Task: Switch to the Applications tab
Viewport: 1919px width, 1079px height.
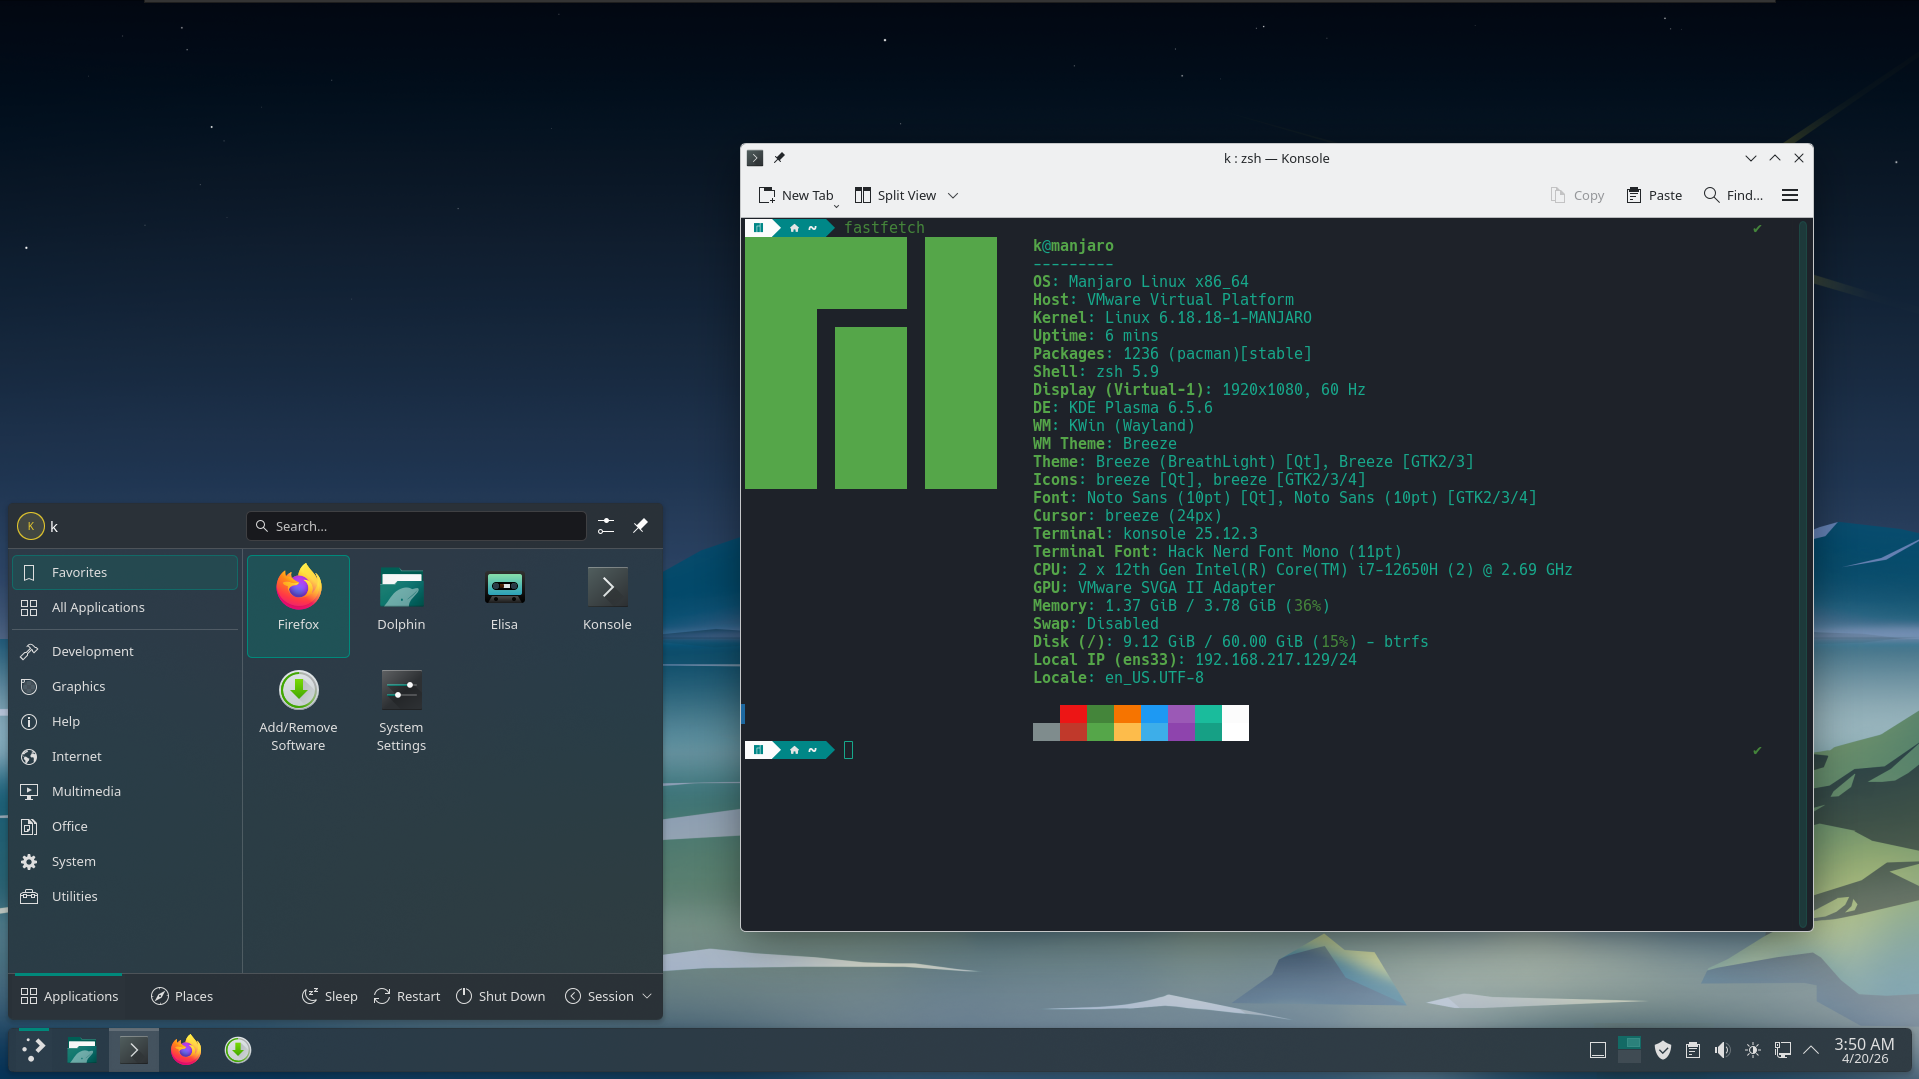Action: tap(69, 996)
